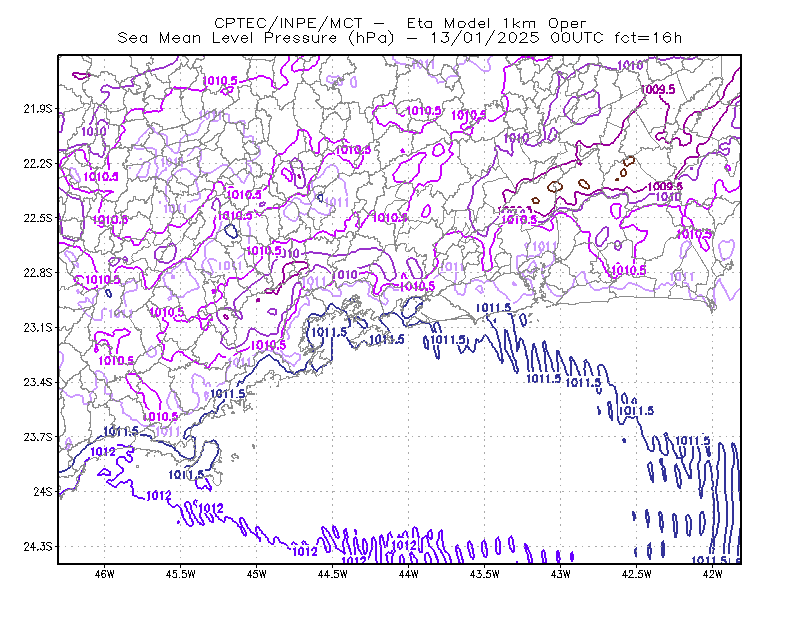800x618 pixels.
Task: Click the chart title 'CPTEC/INPE/MCT – Eta Model 1km Oper'
Action: click(x=400, y=23)
